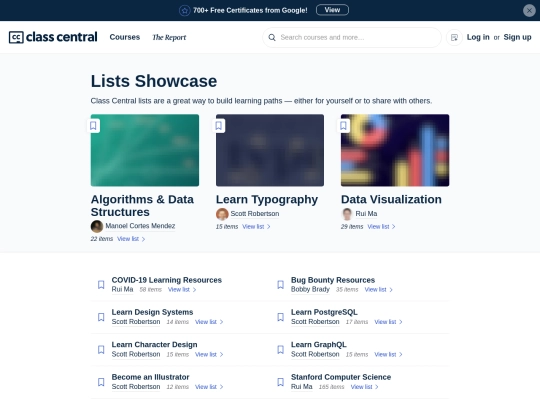Screen dimensions: 540x405
Task: Open Learn Character Design title
Action: tap(154, 344)
